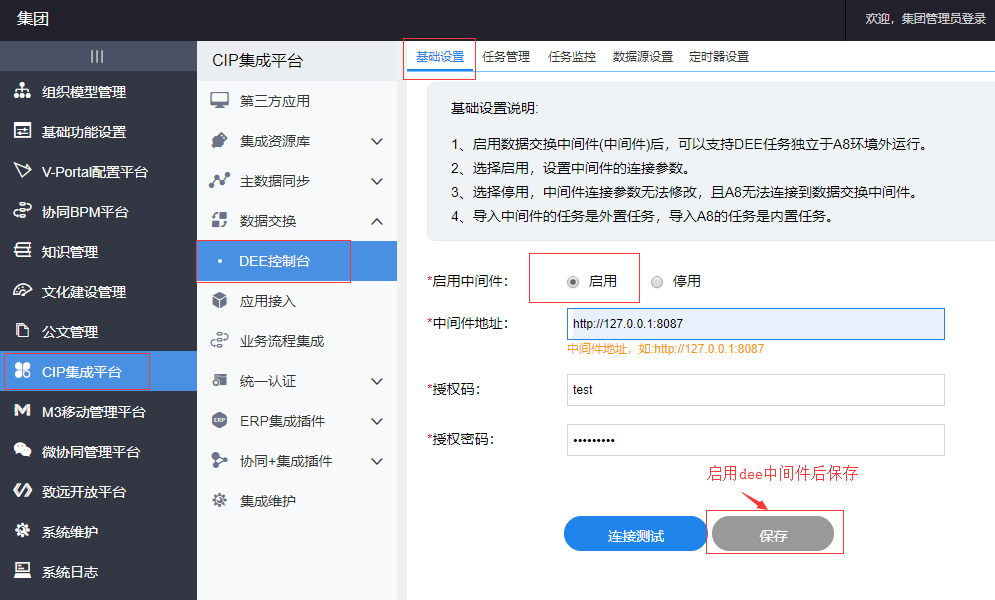Click the 基础功能设置 icon
Viewport: 995px width, 600px height.
[22, 131]
